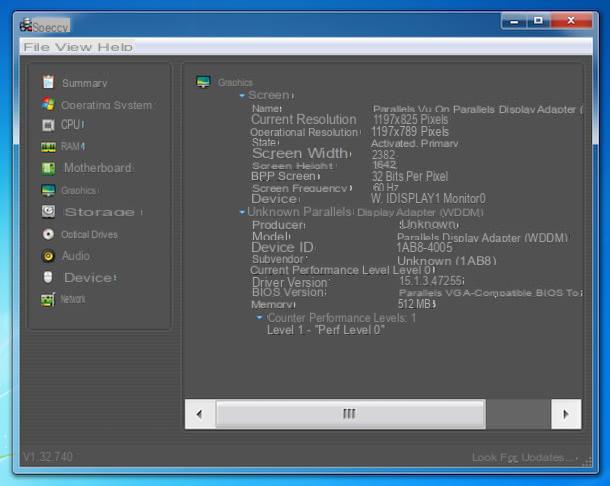Click the Unknown (1AB8) subvendor value
Screen dimensions: 610x486
[x=447, y=261]
